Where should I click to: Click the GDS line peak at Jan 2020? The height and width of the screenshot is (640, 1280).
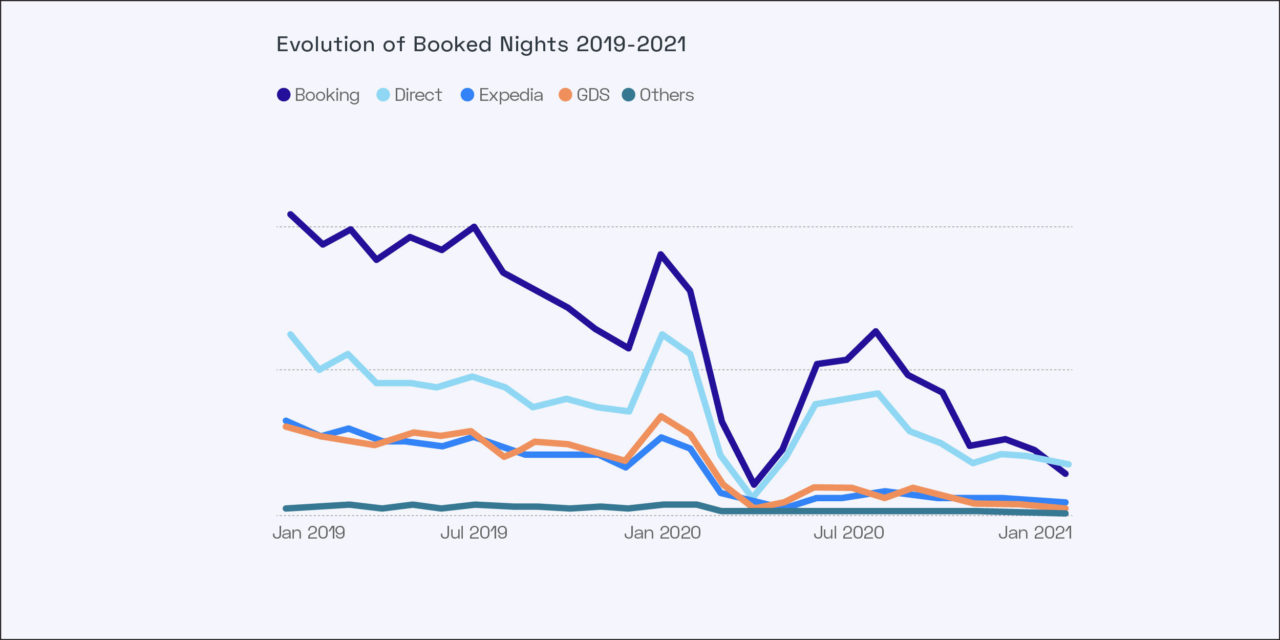[x=661, y=416]
